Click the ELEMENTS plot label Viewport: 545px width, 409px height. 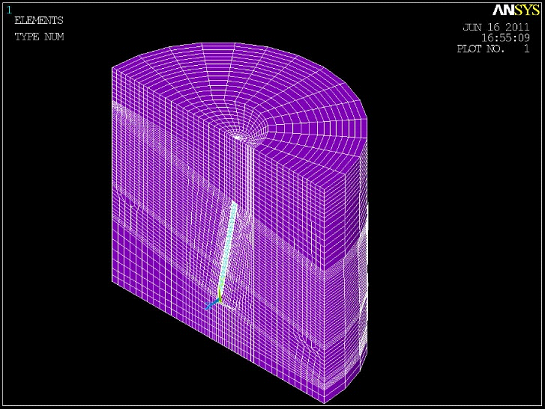click(39, 20)
